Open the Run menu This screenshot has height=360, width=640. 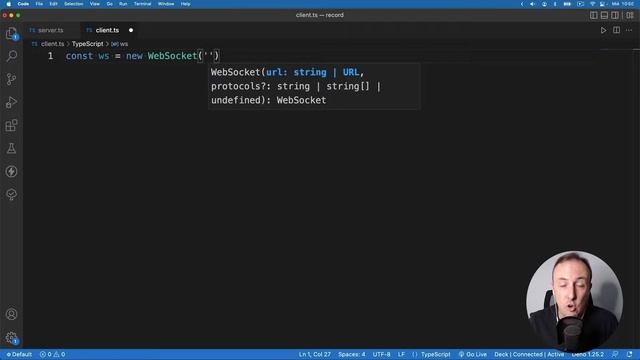pyautogui.click(x=123, y=4)
